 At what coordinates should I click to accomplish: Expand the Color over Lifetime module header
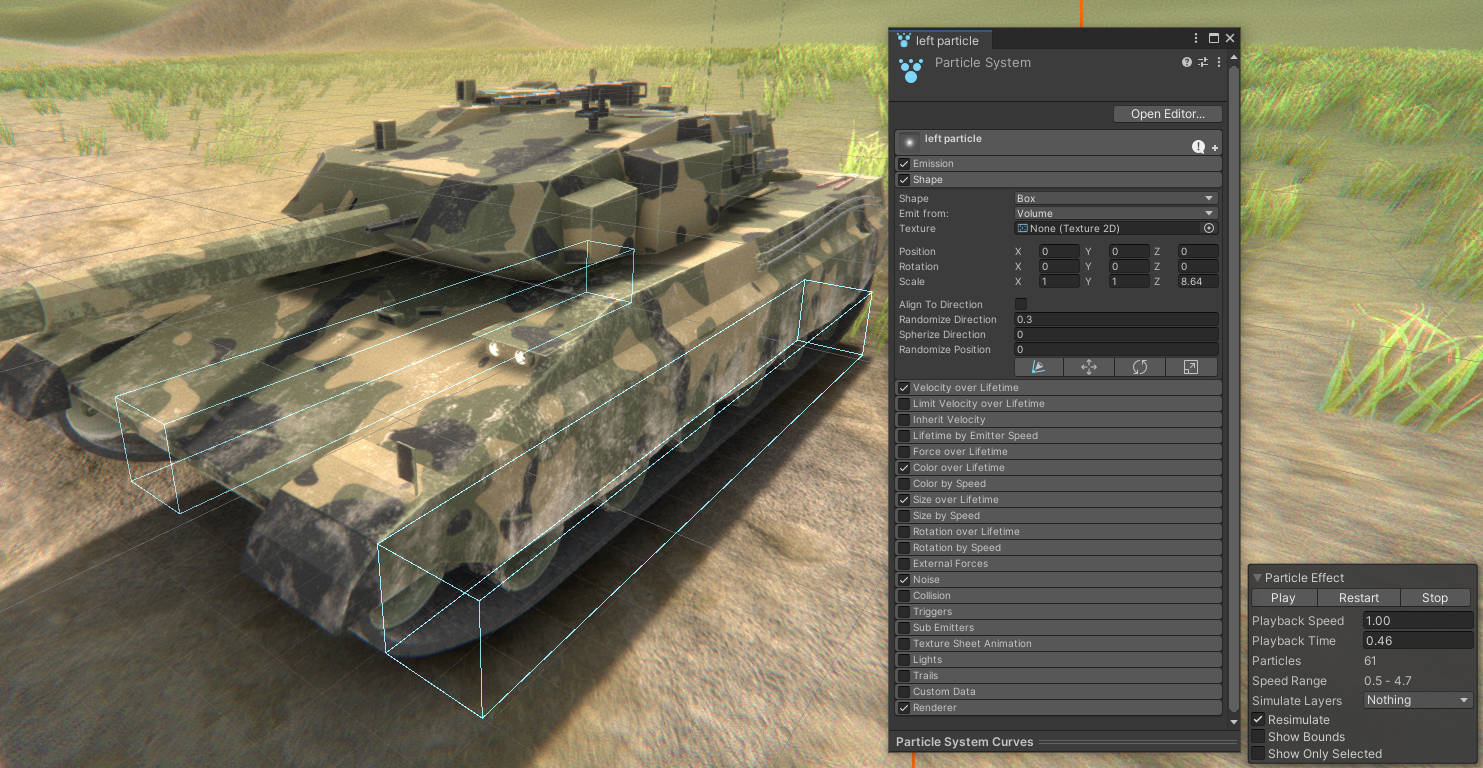click(x=1058, y=468)
